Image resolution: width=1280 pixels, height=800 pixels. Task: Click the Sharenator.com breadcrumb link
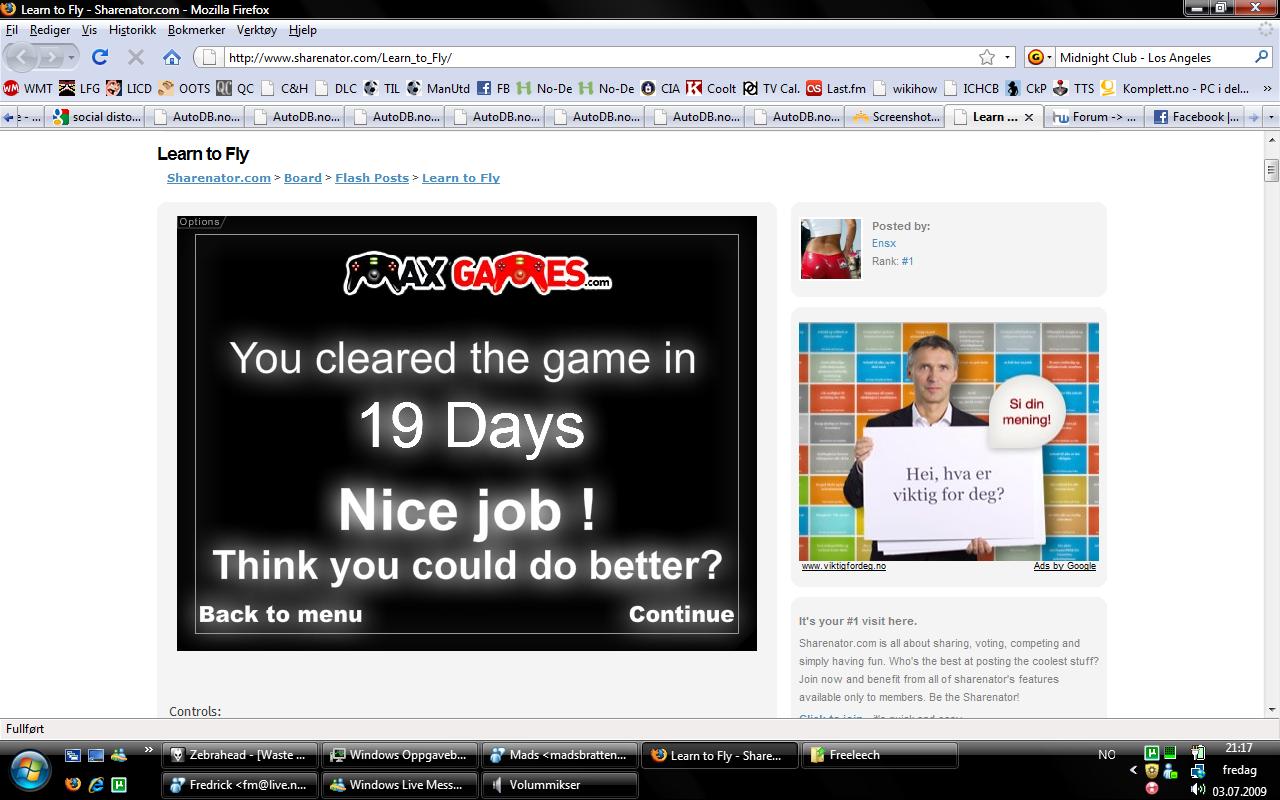(x=219, y=178)
